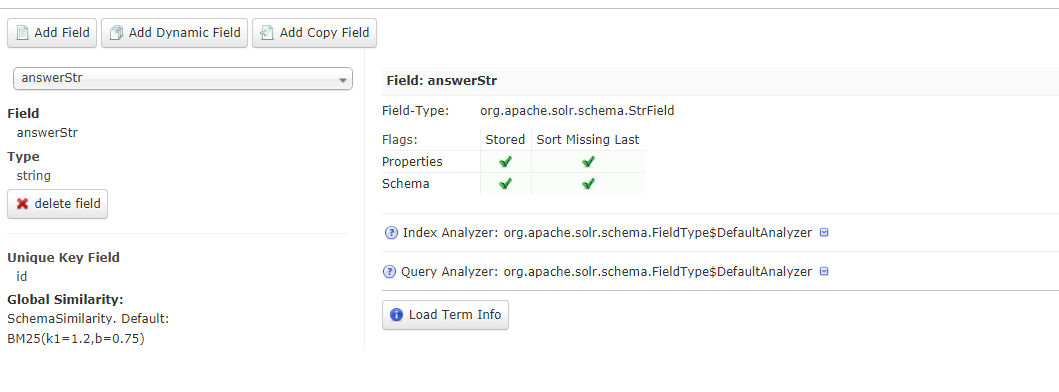The image size is (1059, 392).
Task: Click the Add Copy Field icon
Action: [x=267, y=32]
